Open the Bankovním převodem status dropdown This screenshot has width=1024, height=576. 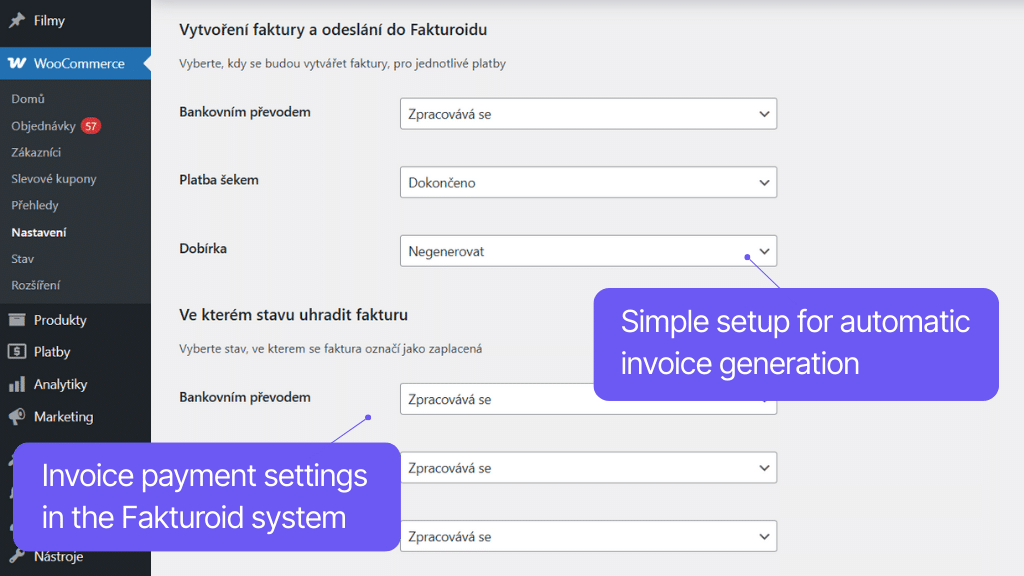(588, 113)
